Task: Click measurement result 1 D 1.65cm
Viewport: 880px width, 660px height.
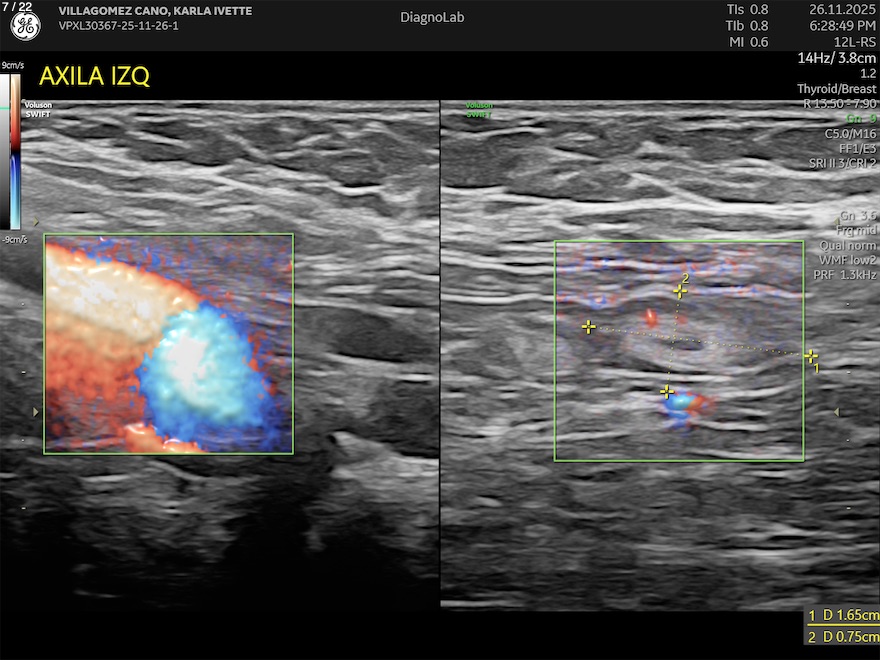Action: [x=843, y=617]
